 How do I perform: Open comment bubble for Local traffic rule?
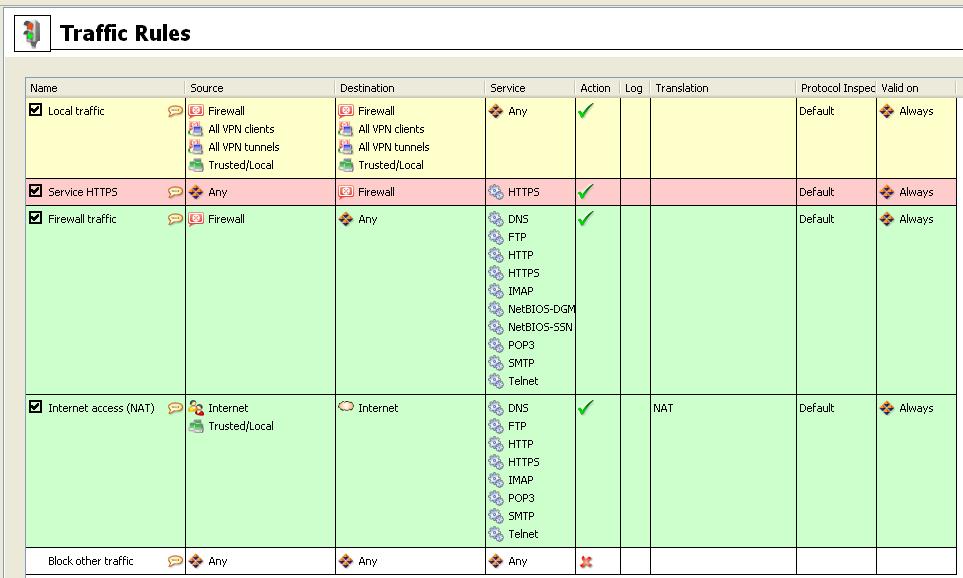pos(175,111)
